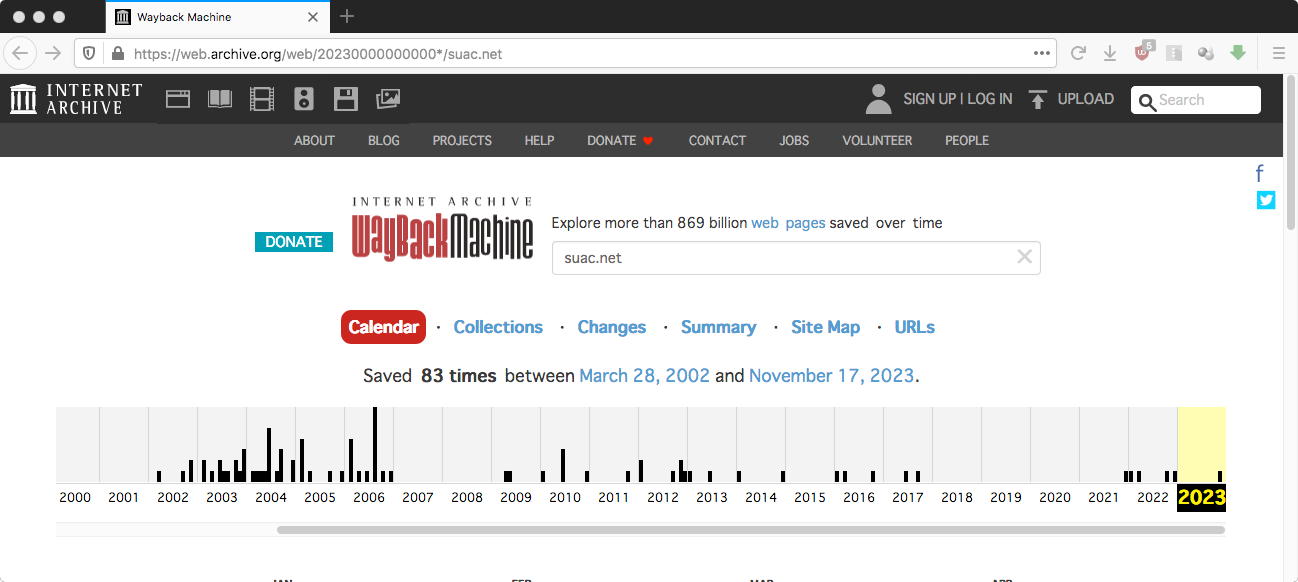Image resolution: width=1298 pixels, height=582 pixels.
Task: Reload the page
Action: coord(1078,53)
